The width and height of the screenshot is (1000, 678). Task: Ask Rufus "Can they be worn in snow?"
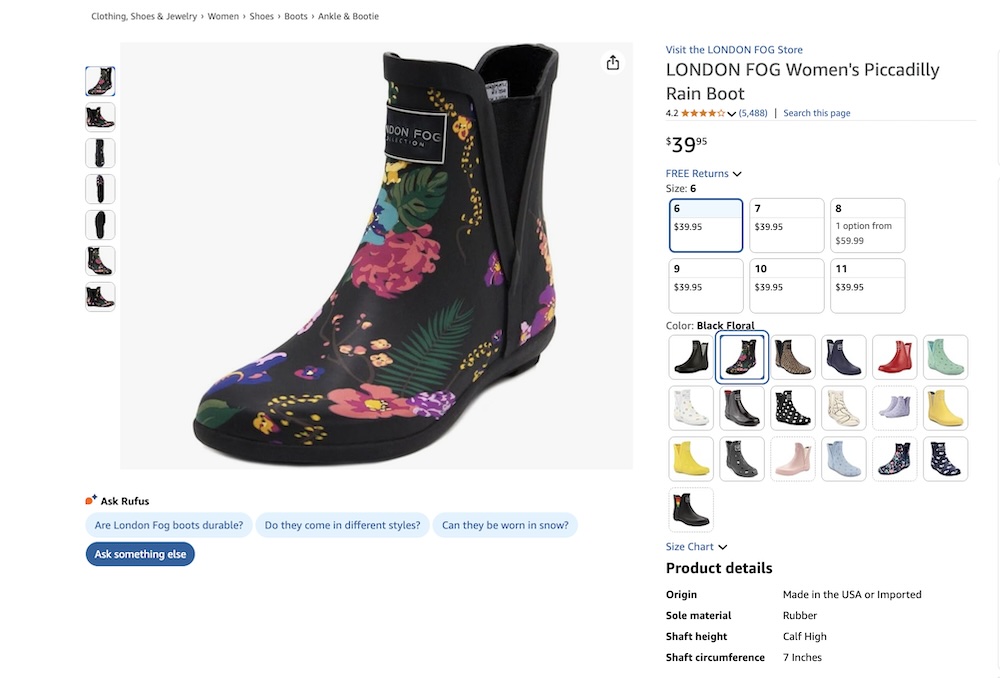coord(505,525)
